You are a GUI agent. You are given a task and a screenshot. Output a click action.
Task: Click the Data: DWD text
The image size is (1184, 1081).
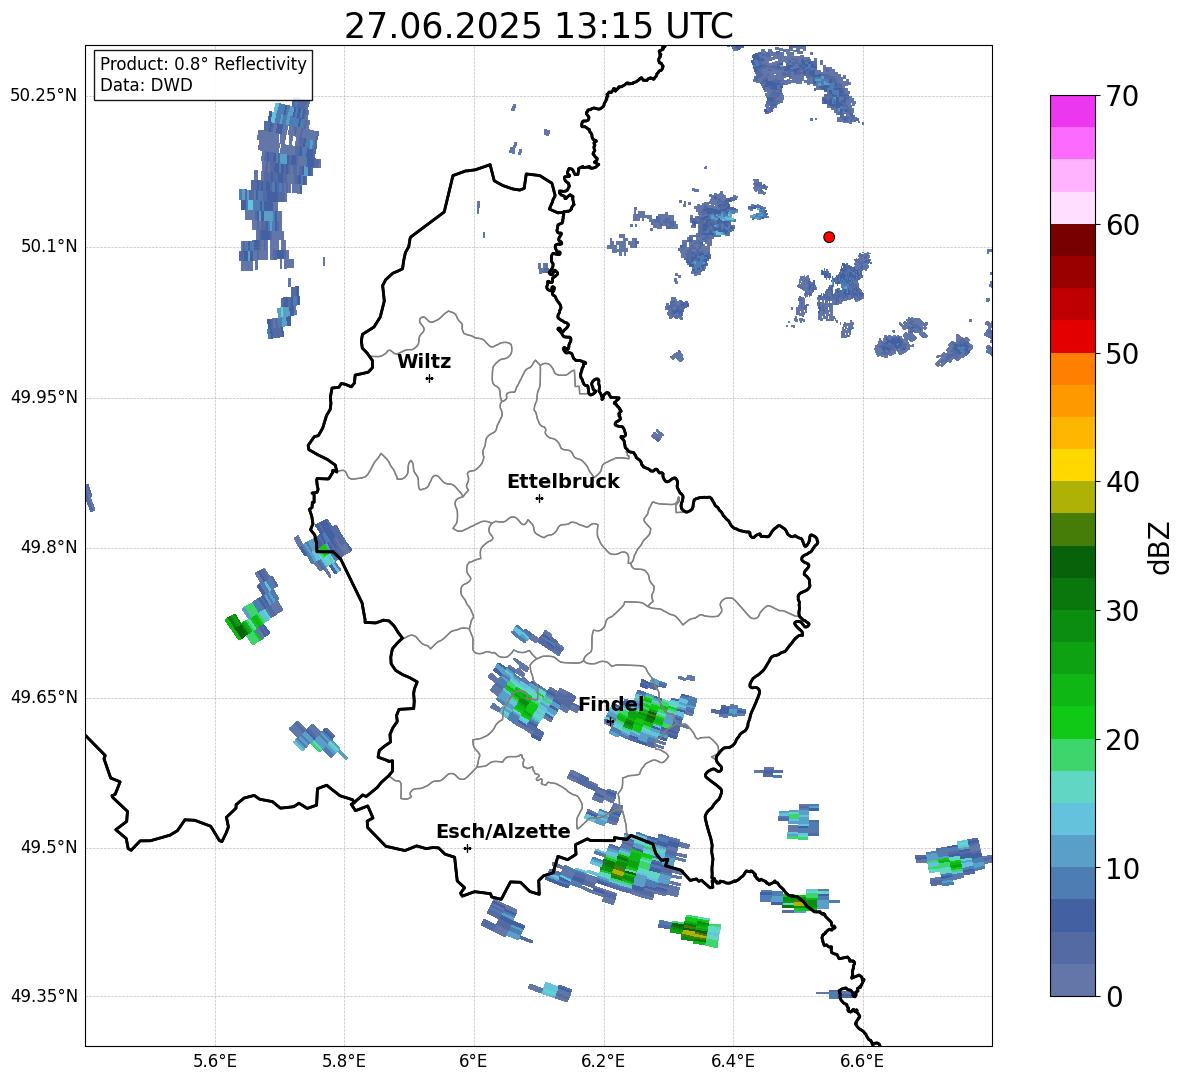tap(146, 85)
